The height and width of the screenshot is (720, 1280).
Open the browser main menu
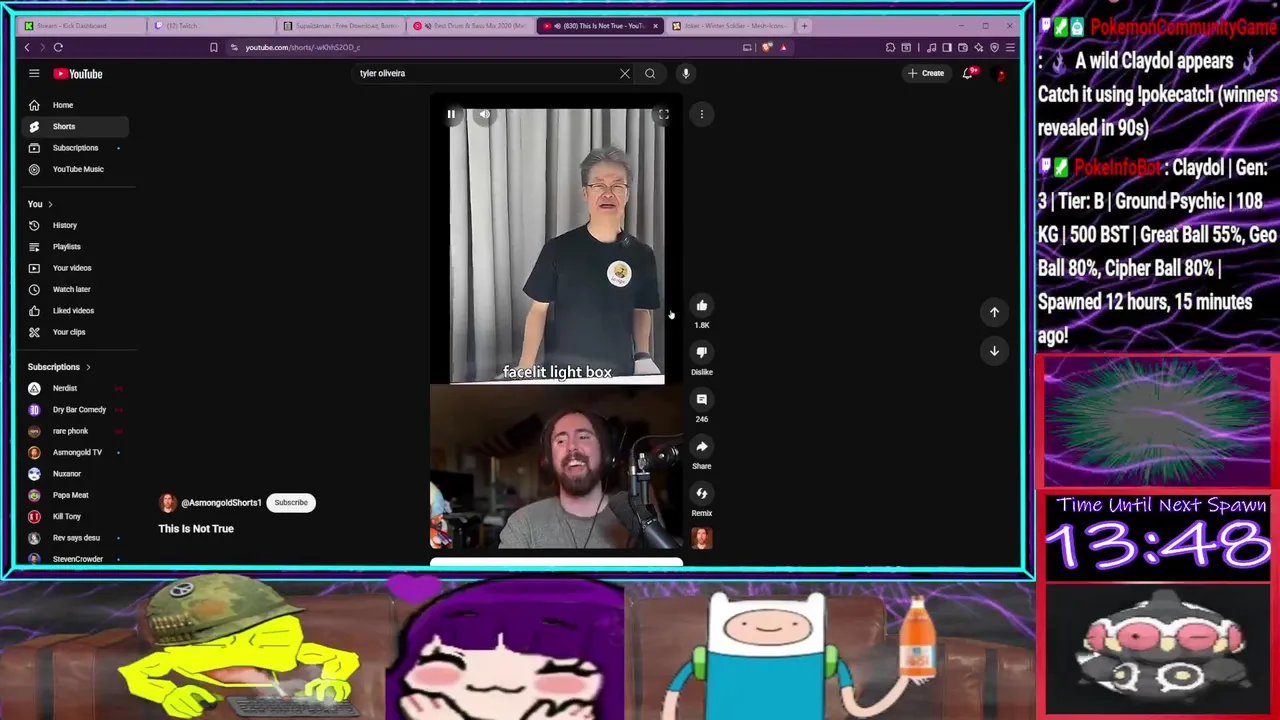pyautogui.click(x=1010, y=47)
